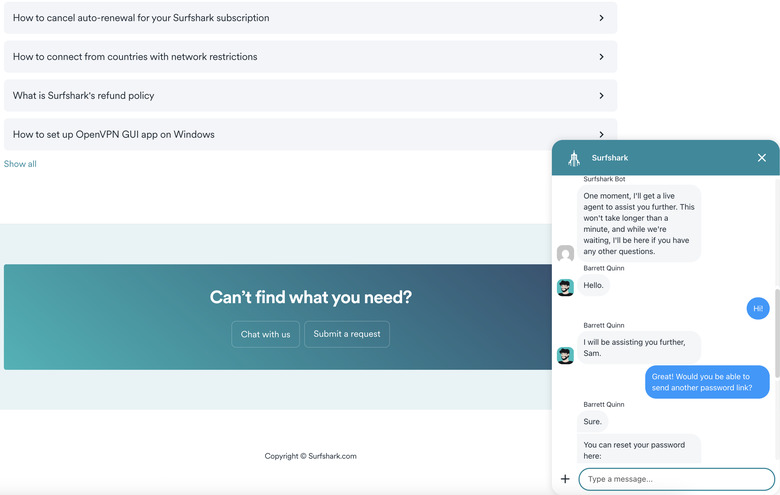The image size is (780, 495).
Task: Click the chevron on the network restrictions article
Action: coord(601,57)
